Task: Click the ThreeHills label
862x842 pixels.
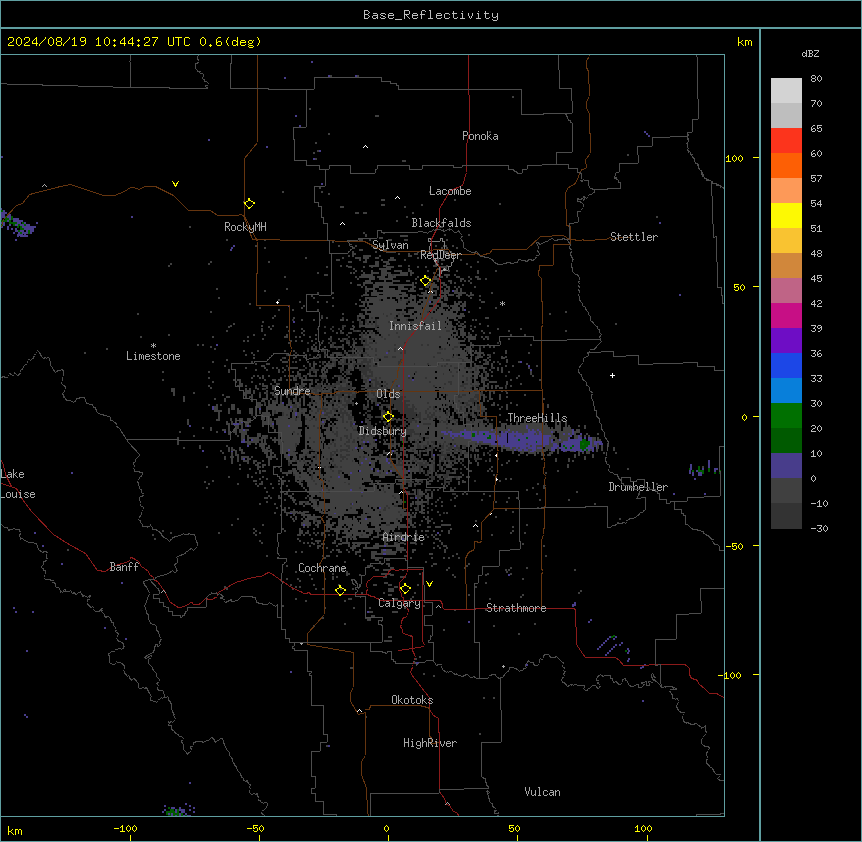Action: 537,418
